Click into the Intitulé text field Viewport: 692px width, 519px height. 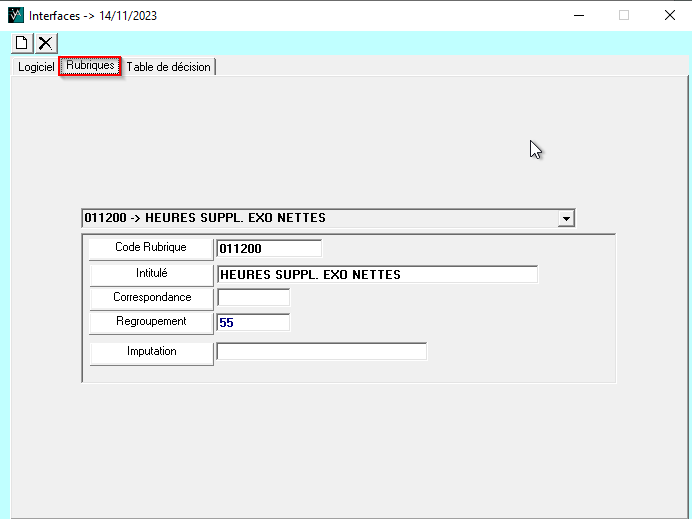click(x=377, y=274)
